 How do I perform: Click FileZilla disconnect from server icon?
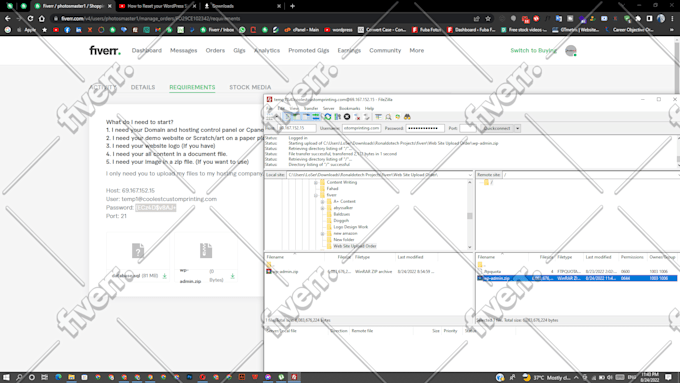[357, 117]
